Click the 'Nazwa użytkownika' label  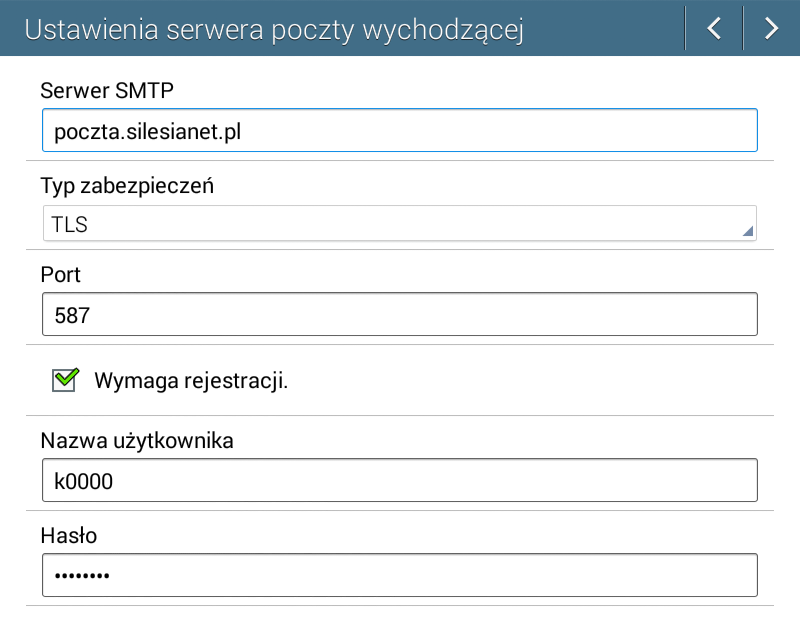137,441
